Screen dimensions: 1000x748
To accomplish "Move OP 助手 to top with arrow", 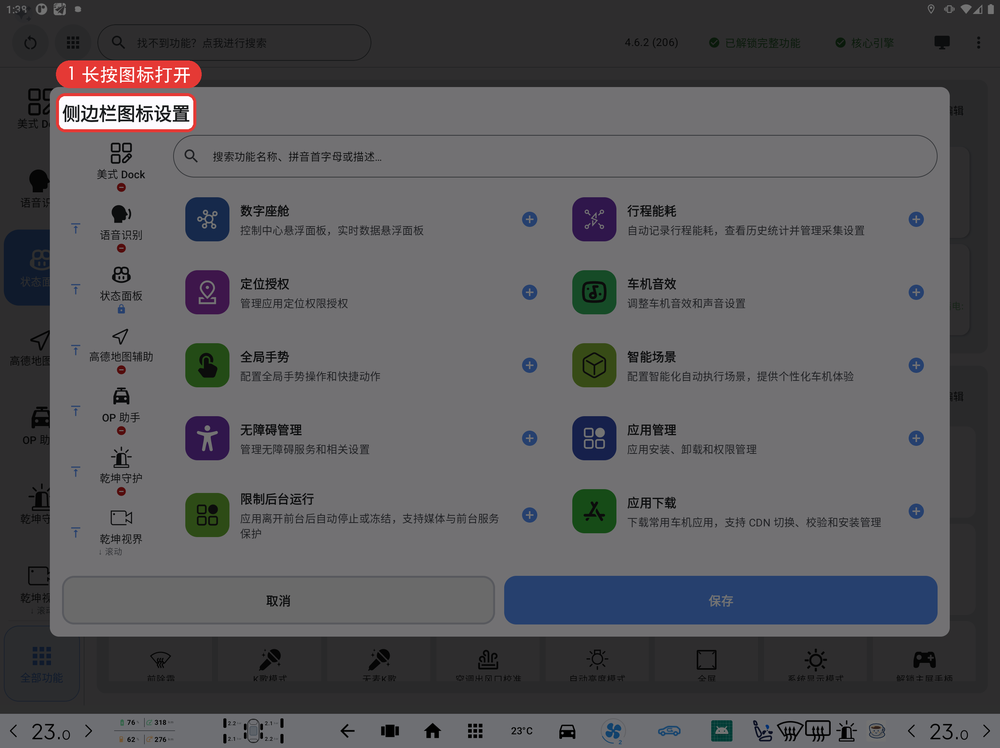I will point(75,411).
